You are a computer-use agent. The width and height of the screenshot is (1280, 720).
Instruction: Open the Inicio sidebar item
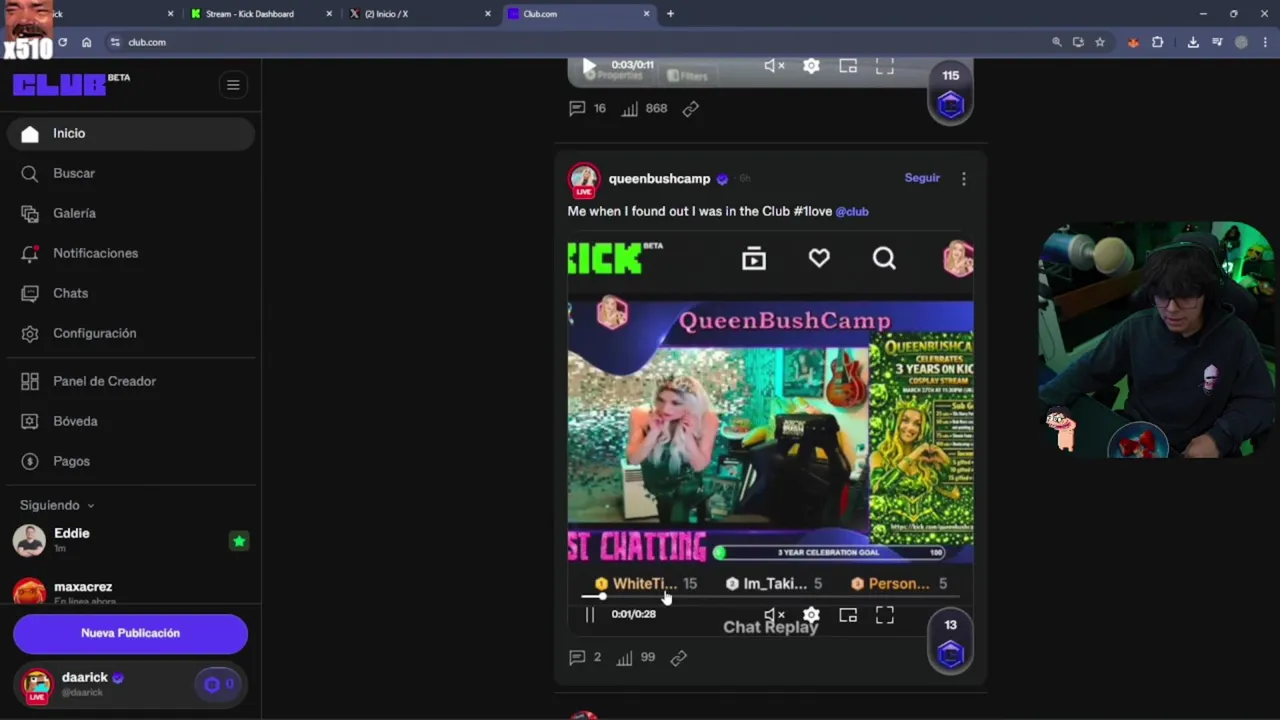[130, 133]
